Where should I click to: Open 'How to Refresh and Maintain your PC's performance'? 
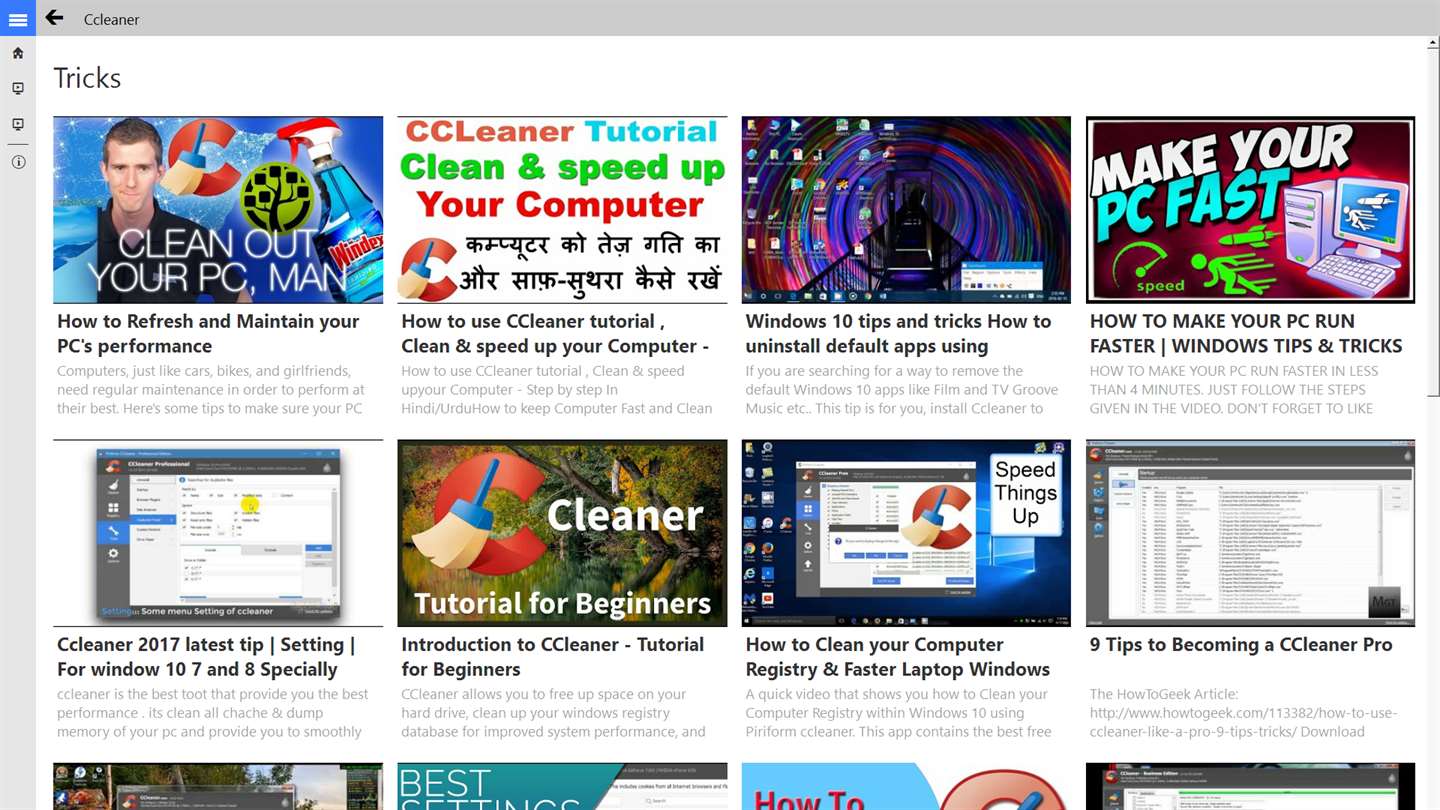coord(208,333)
